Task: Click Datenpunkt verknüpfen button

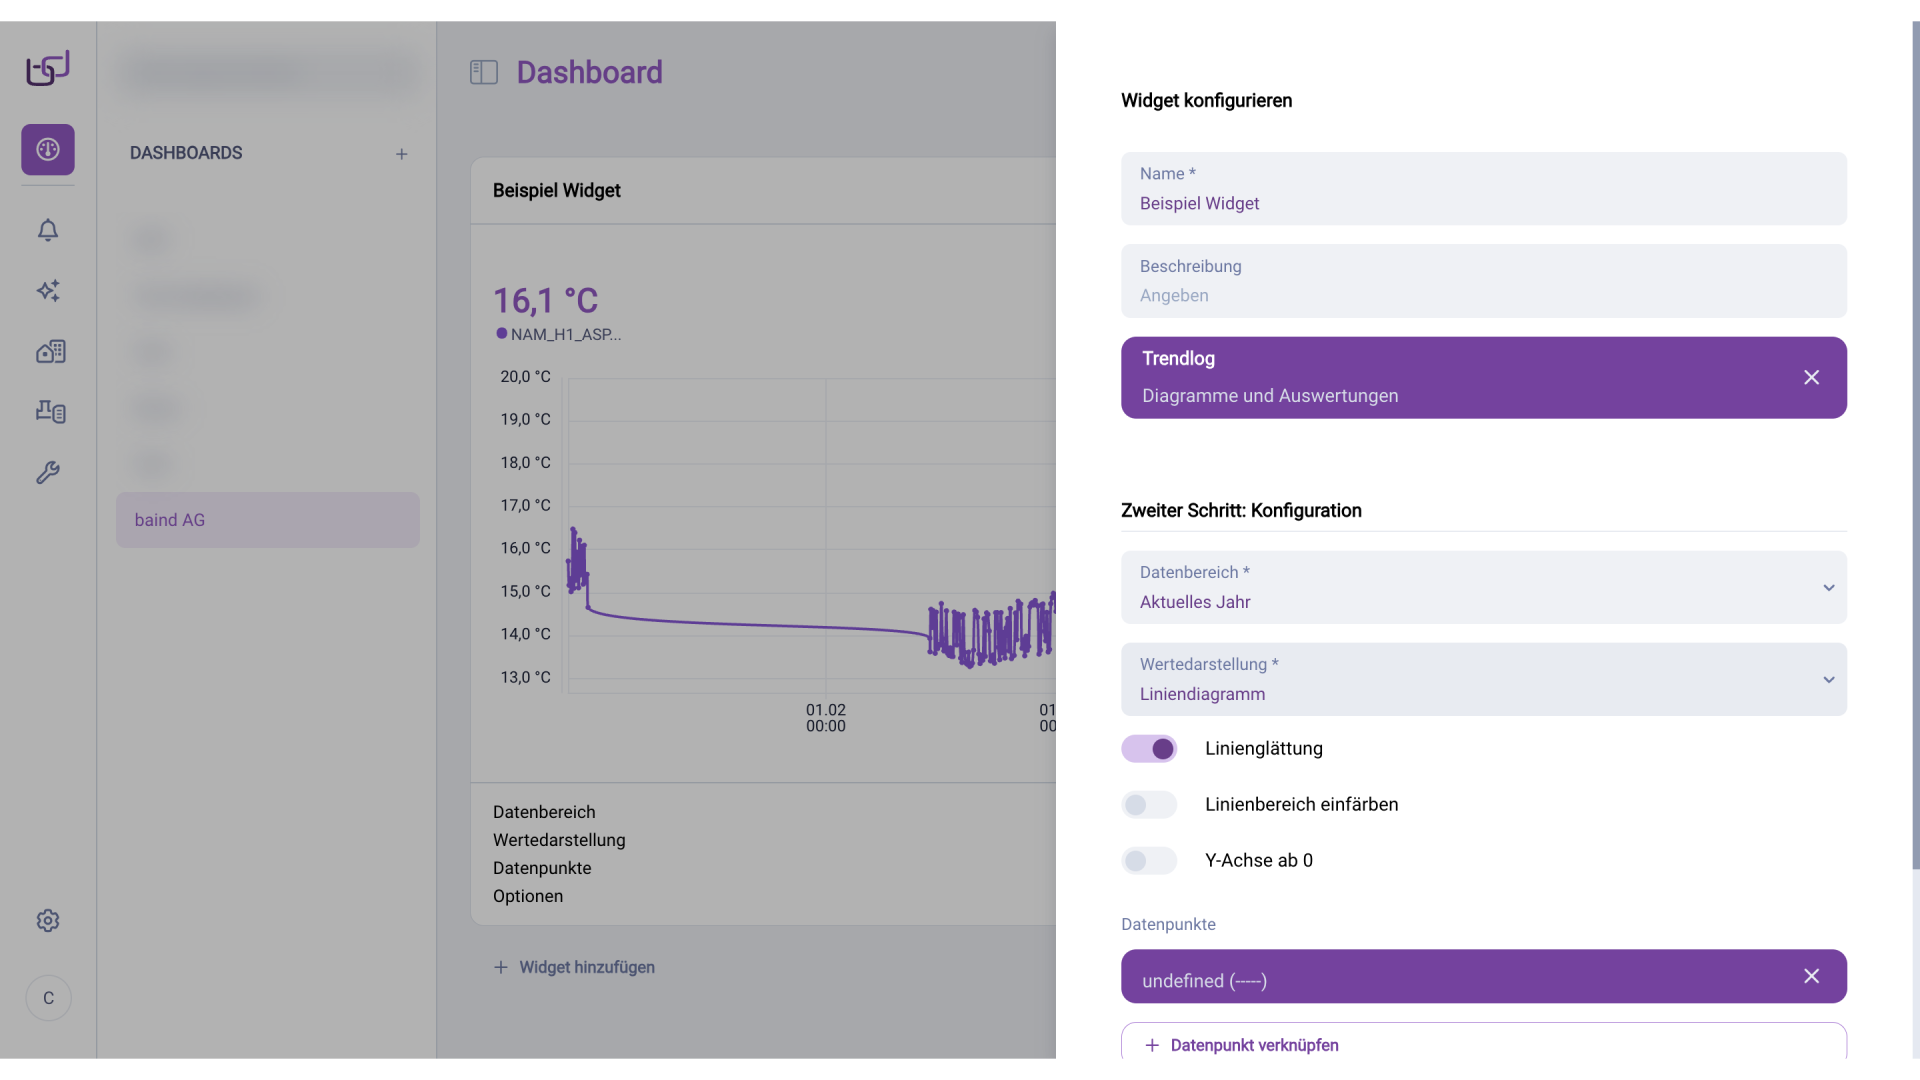Action: [x=1484, y=1044]
